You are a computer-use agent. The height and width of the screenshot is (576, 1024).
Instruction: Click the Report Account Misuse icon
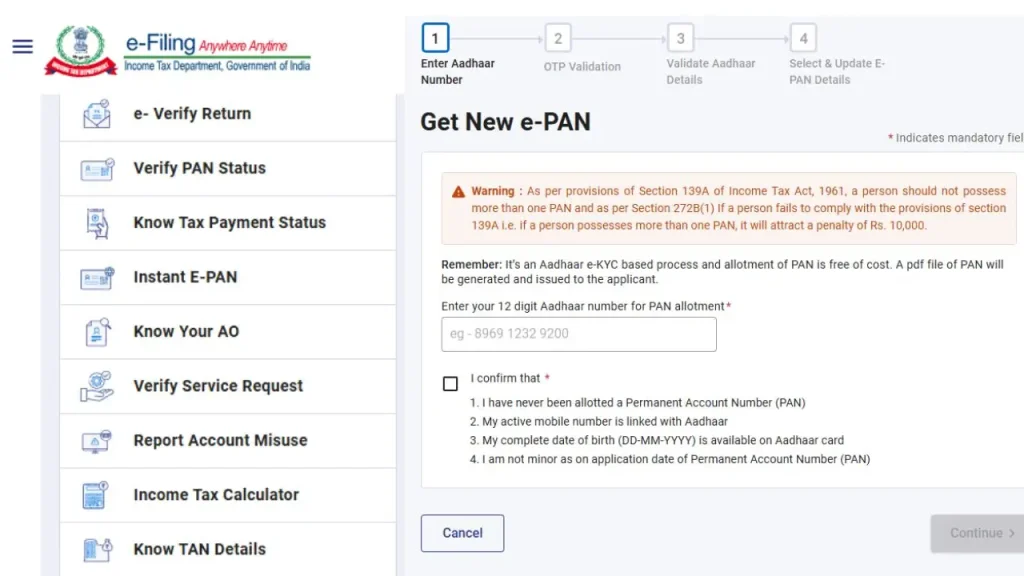coord(95,440)
